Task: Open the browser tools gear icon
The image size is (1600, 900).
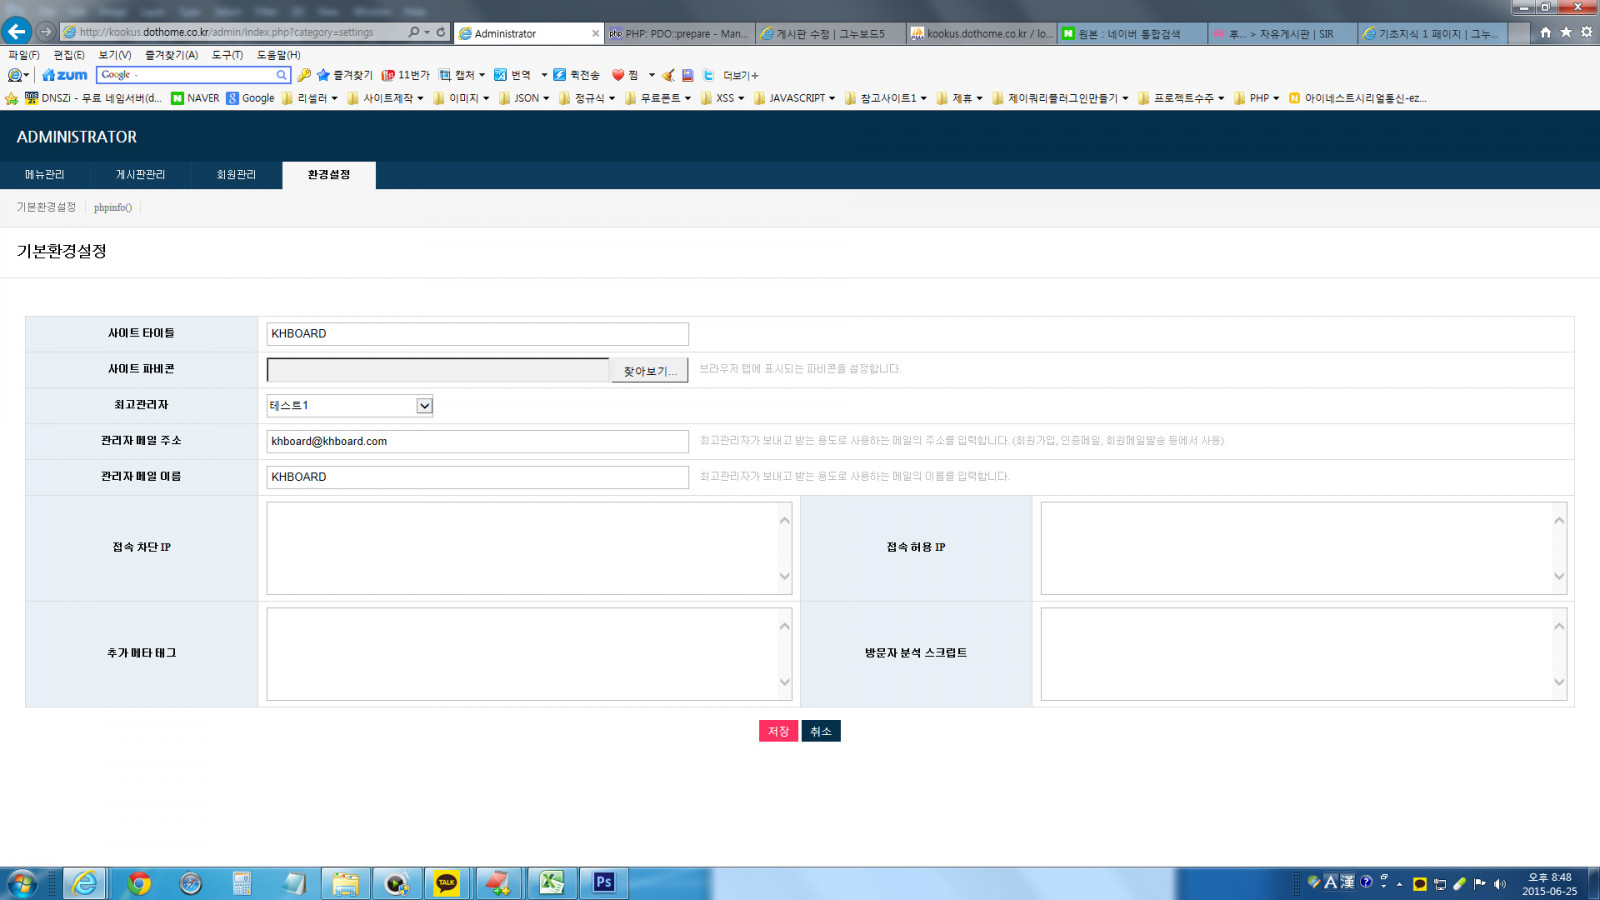Action: (x=1586, y=32)
